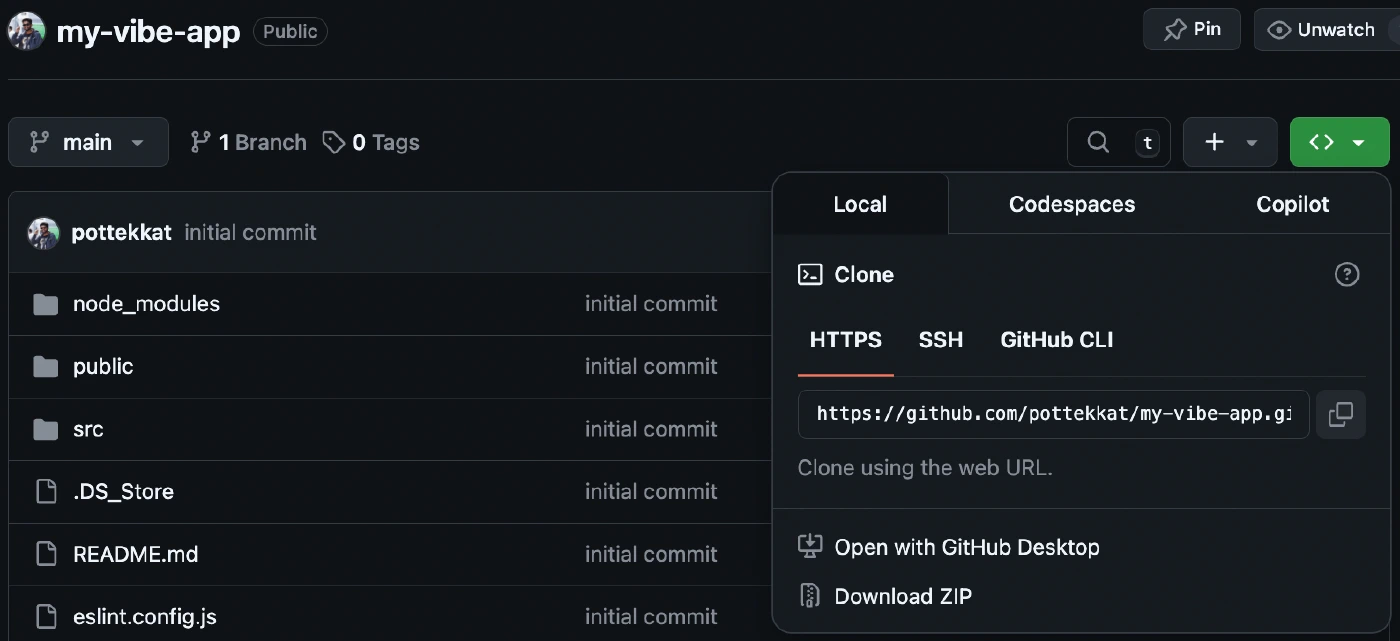Image resolution: width=1400 pixels, height=641 pixels.
Task: Switch to the Copilot tab
Action: click(1292, 204)
